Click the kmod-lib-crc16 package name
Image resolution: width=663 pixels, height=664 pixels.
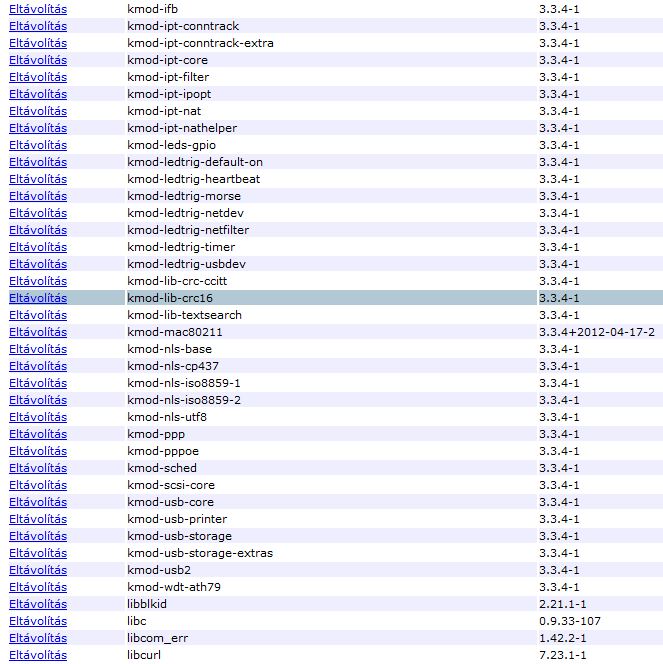(x=170, y=298)
